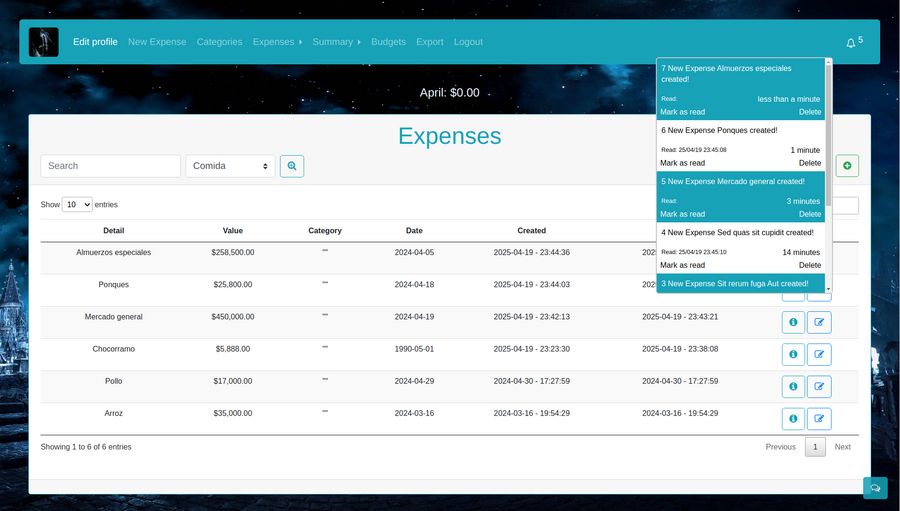Image resolution: width=900 pixels, height=511 pixels.
Task: Delete the Ponques created notification
Action: [x=809, y=163]
